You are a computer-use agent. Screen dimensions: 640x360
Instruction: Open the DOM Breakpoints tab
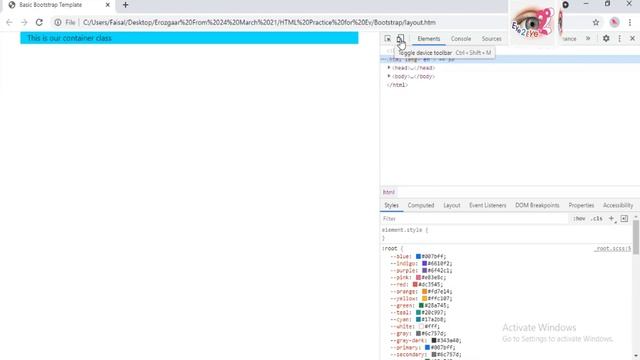click(x=537, y=205)
